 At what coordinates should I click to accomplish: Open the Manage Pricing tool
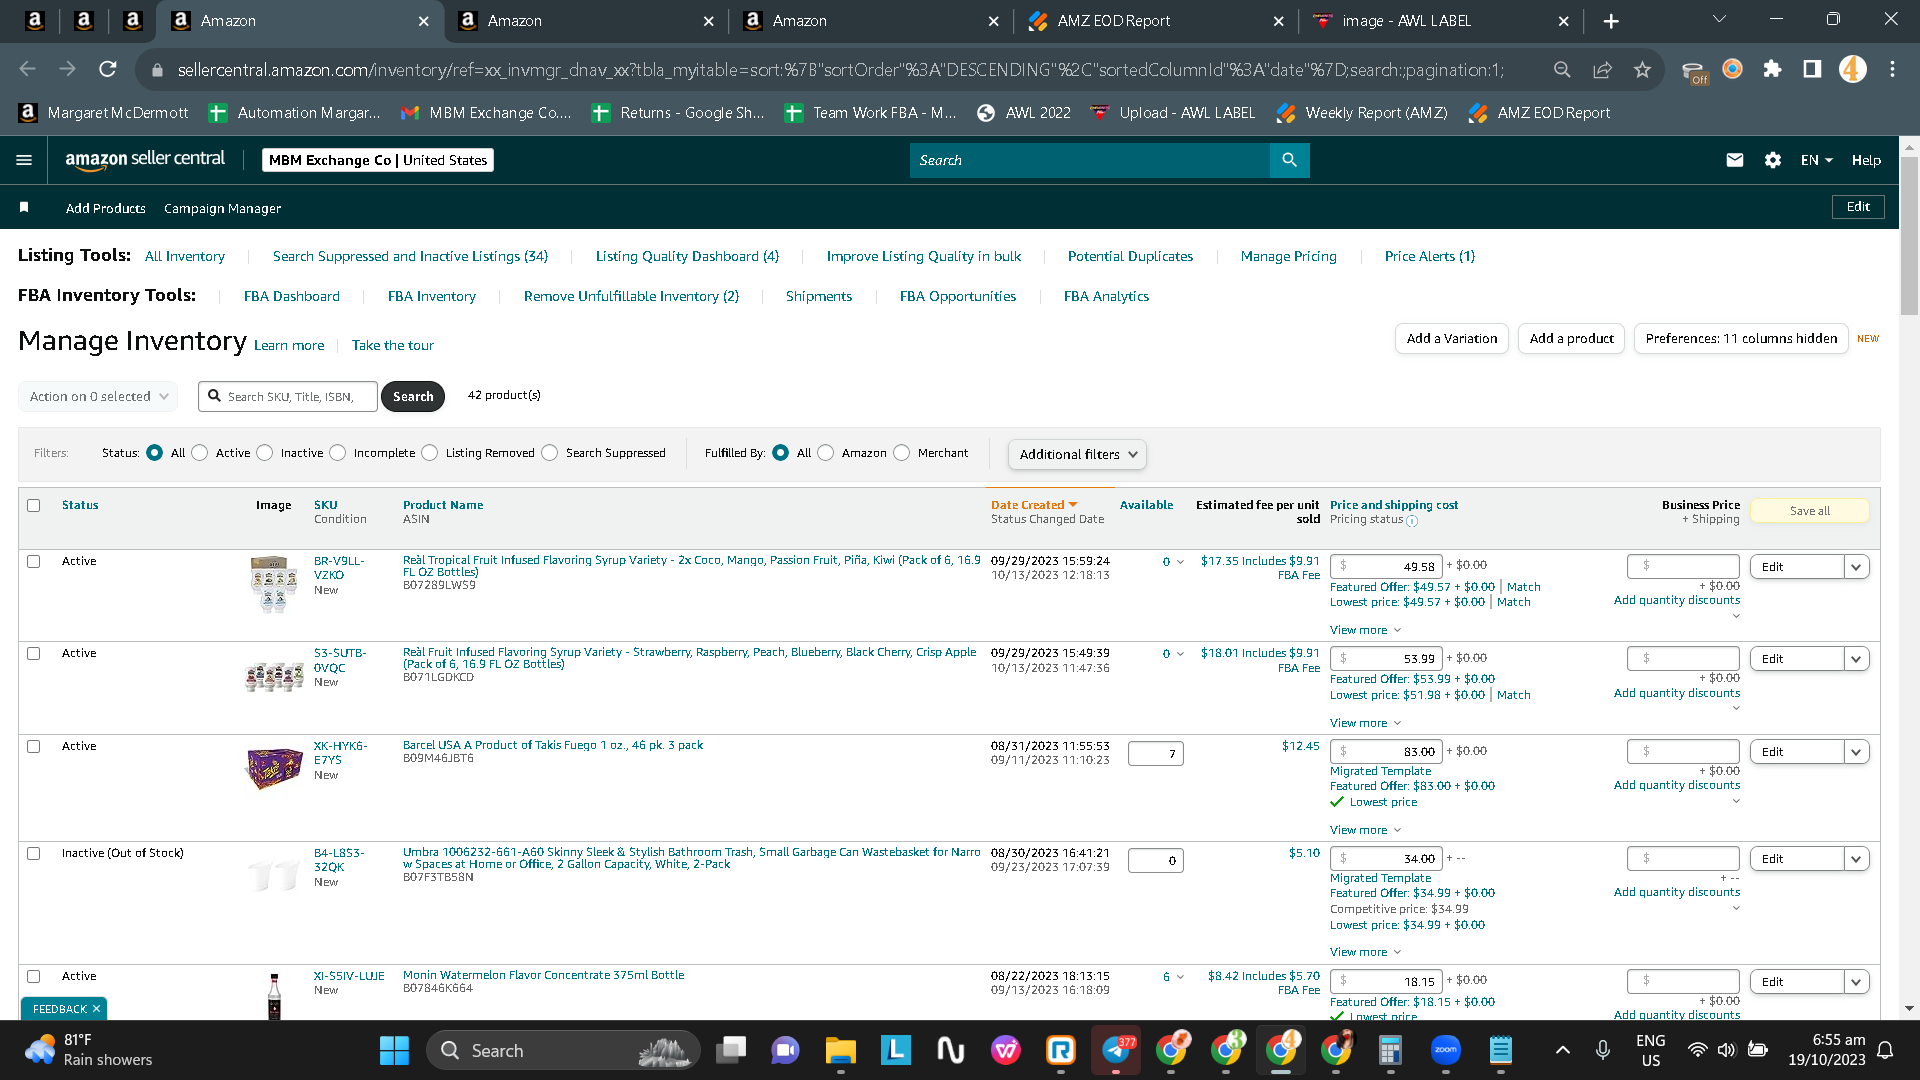pos(1289,257)
